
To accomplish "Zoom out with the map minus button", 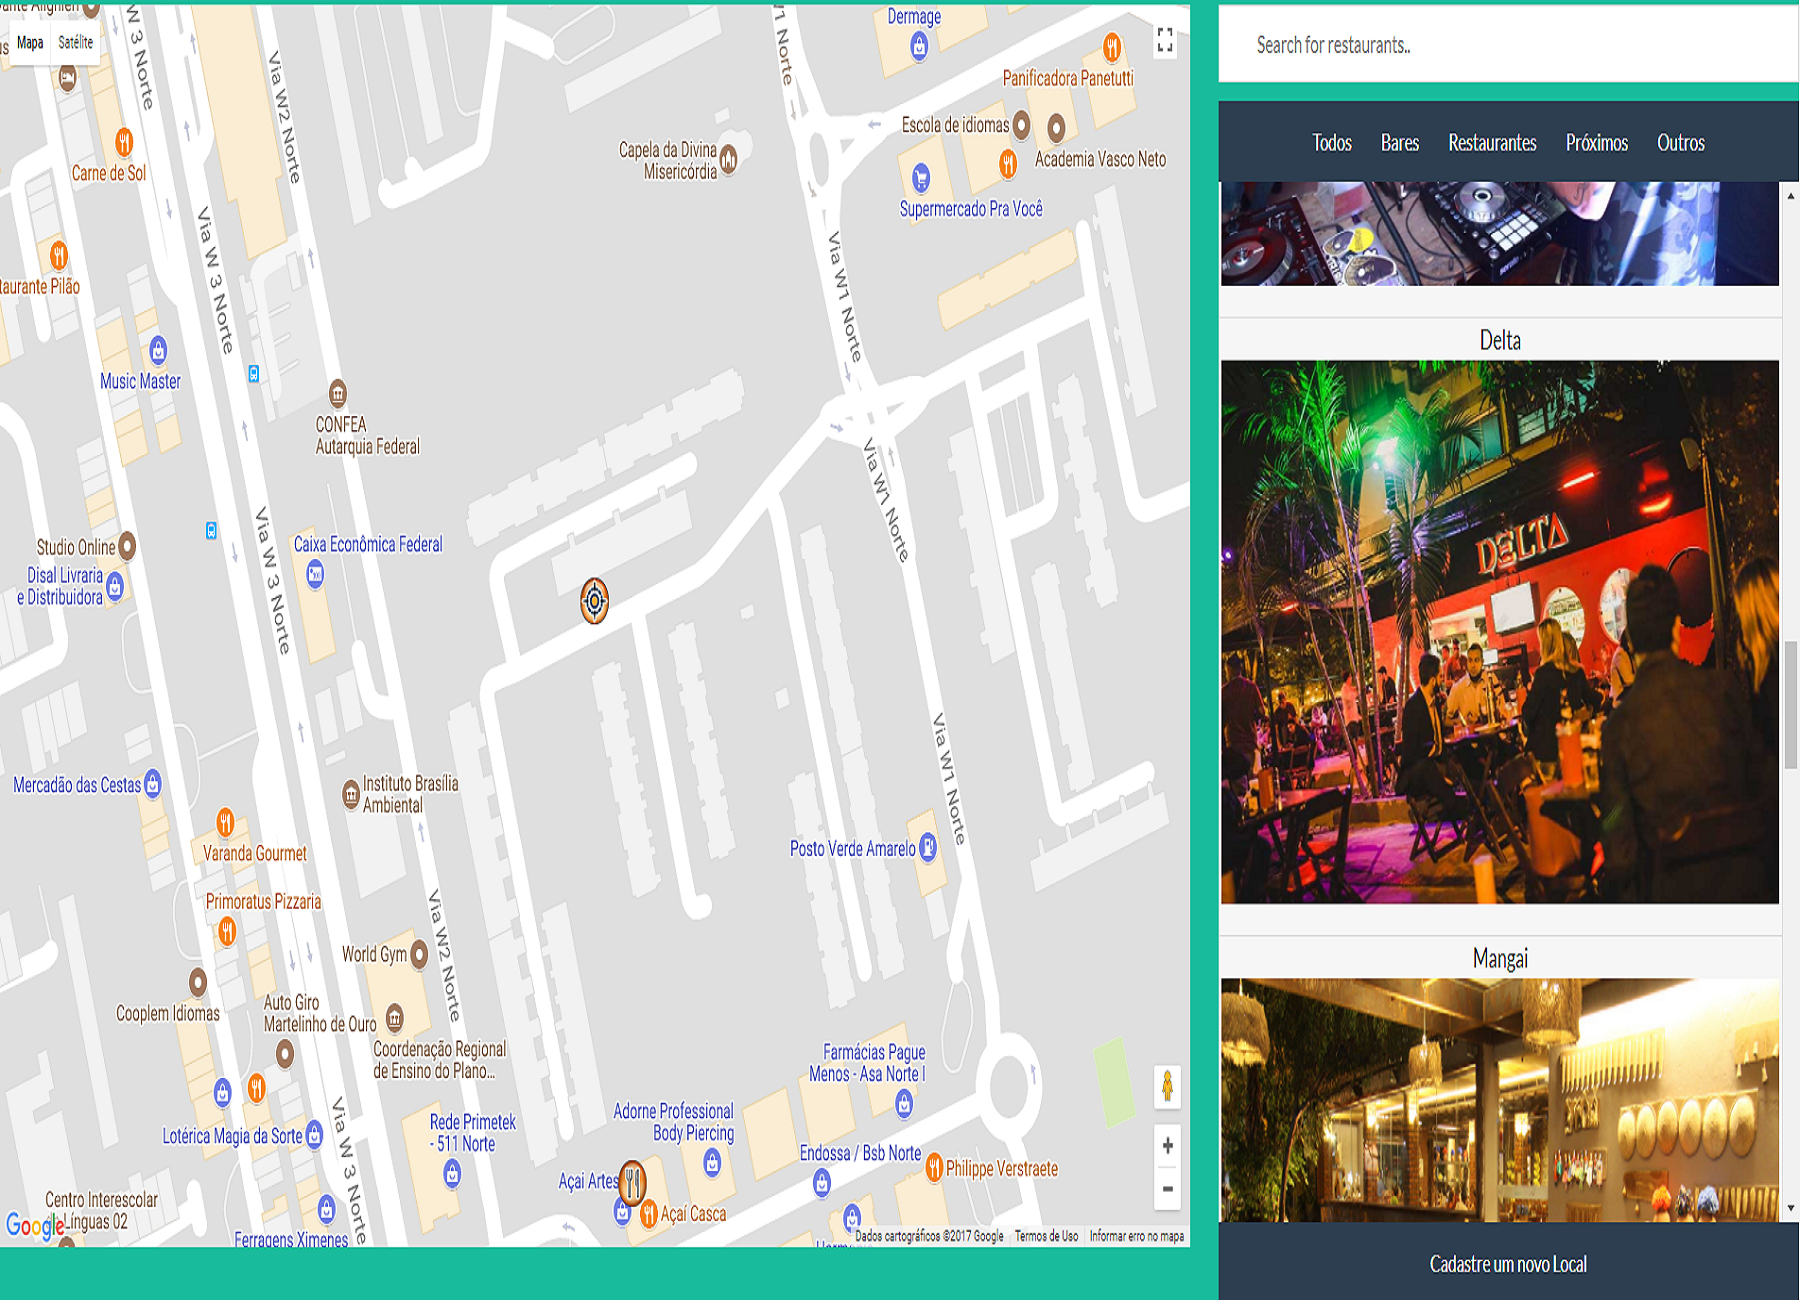I will click(x=1167, y=1189).
